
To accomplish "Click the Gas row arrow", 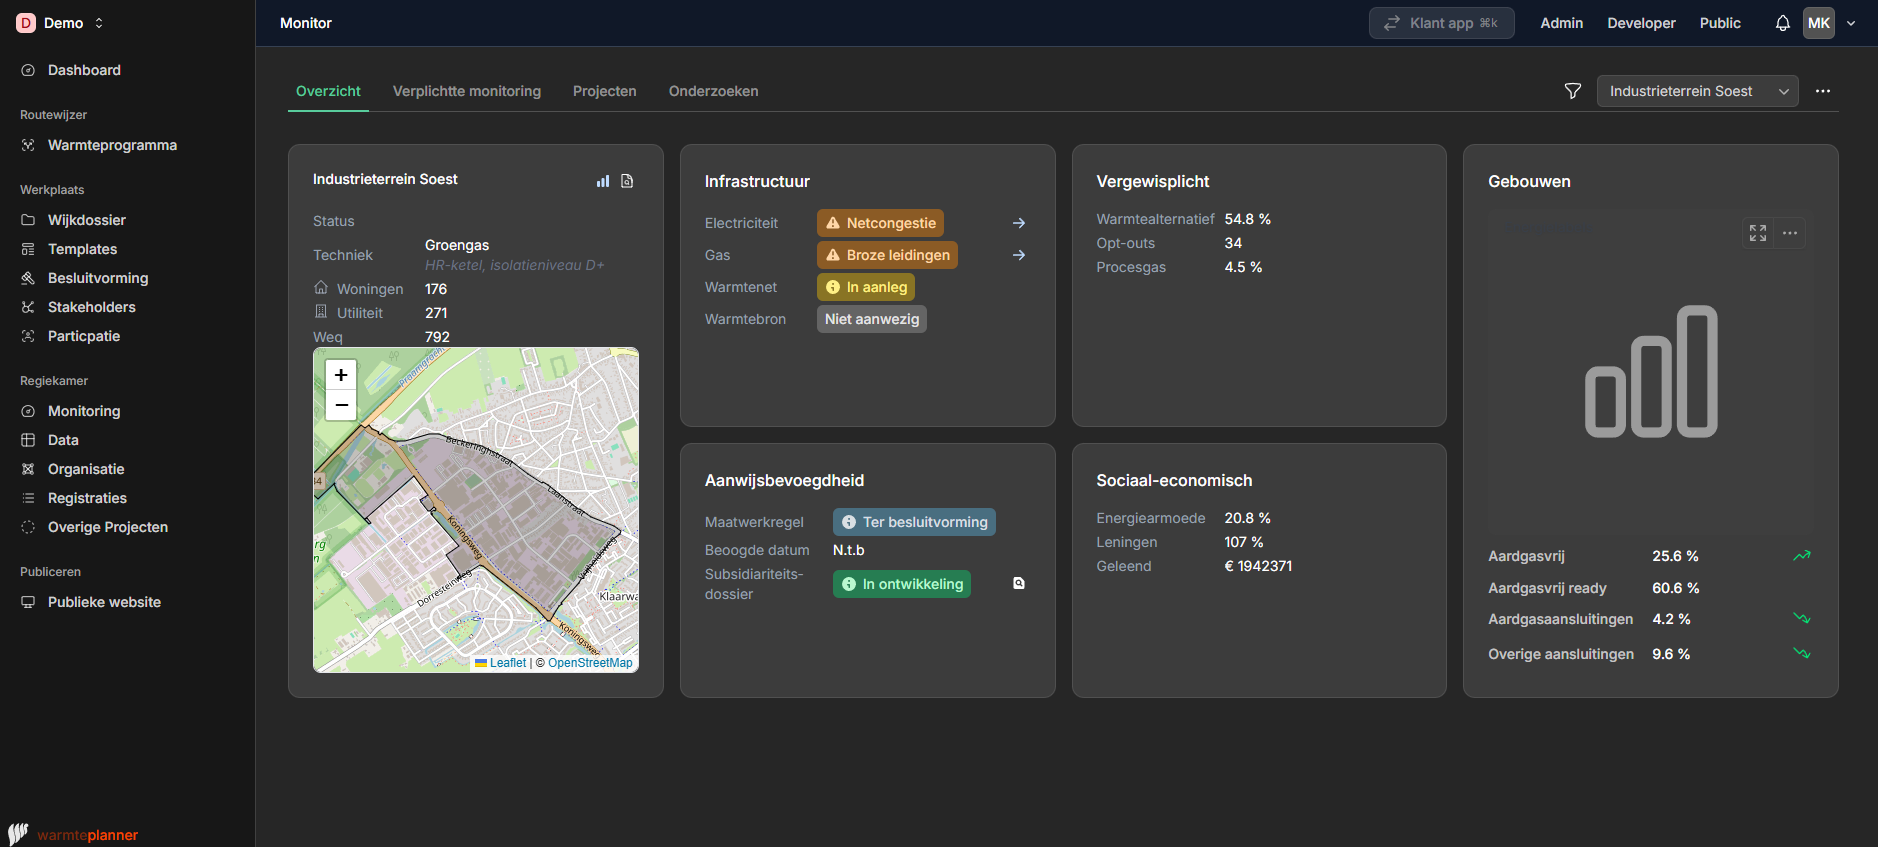I will click(1018, 255).
